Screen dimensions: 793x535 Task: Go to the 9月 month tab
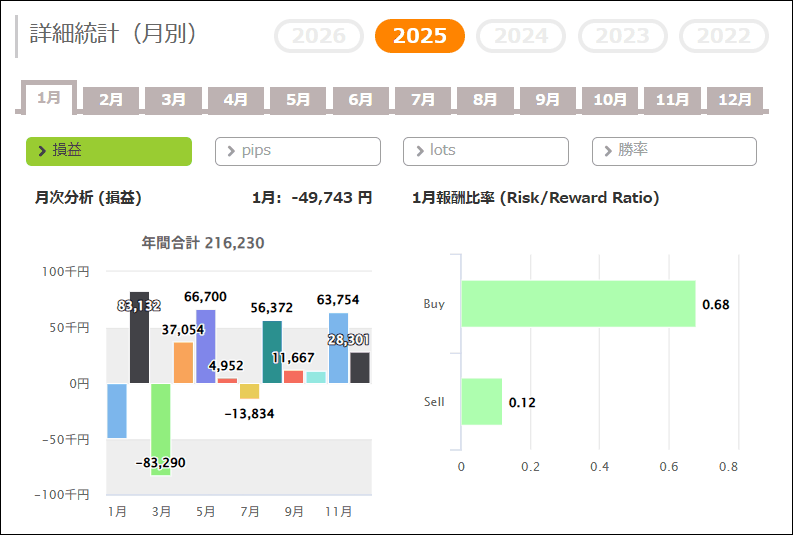pyautogui.click(x=547, y=100)
